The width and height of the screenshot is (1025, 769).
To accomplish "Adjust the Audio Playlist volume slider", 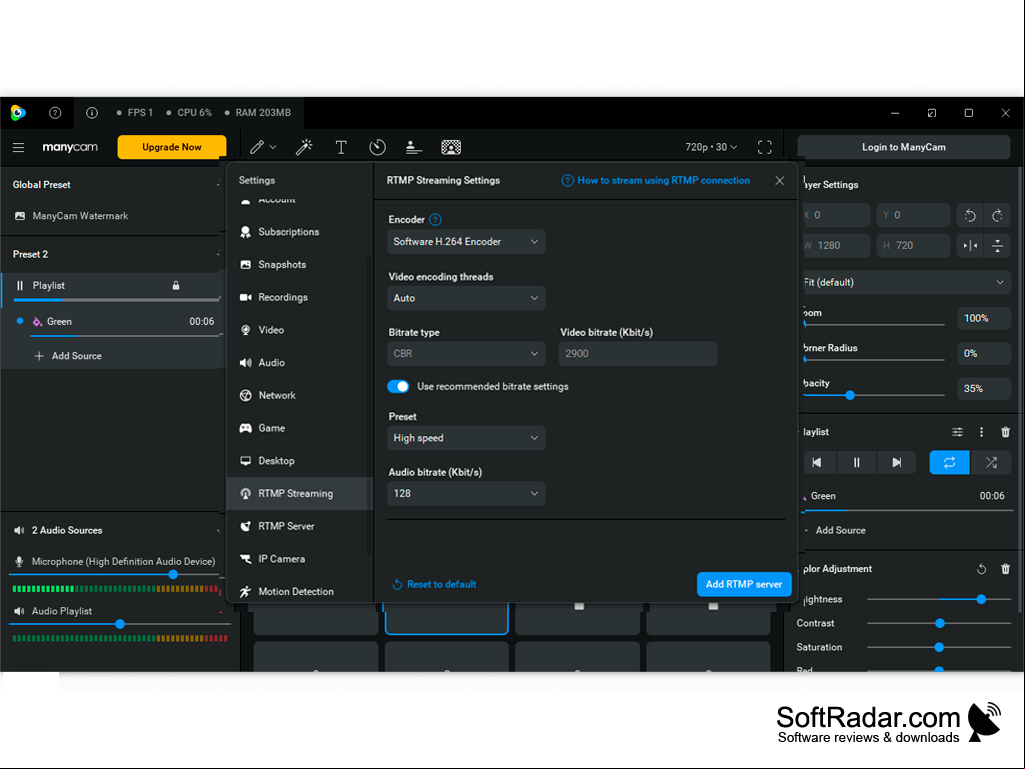I will [x=120, y=624].
